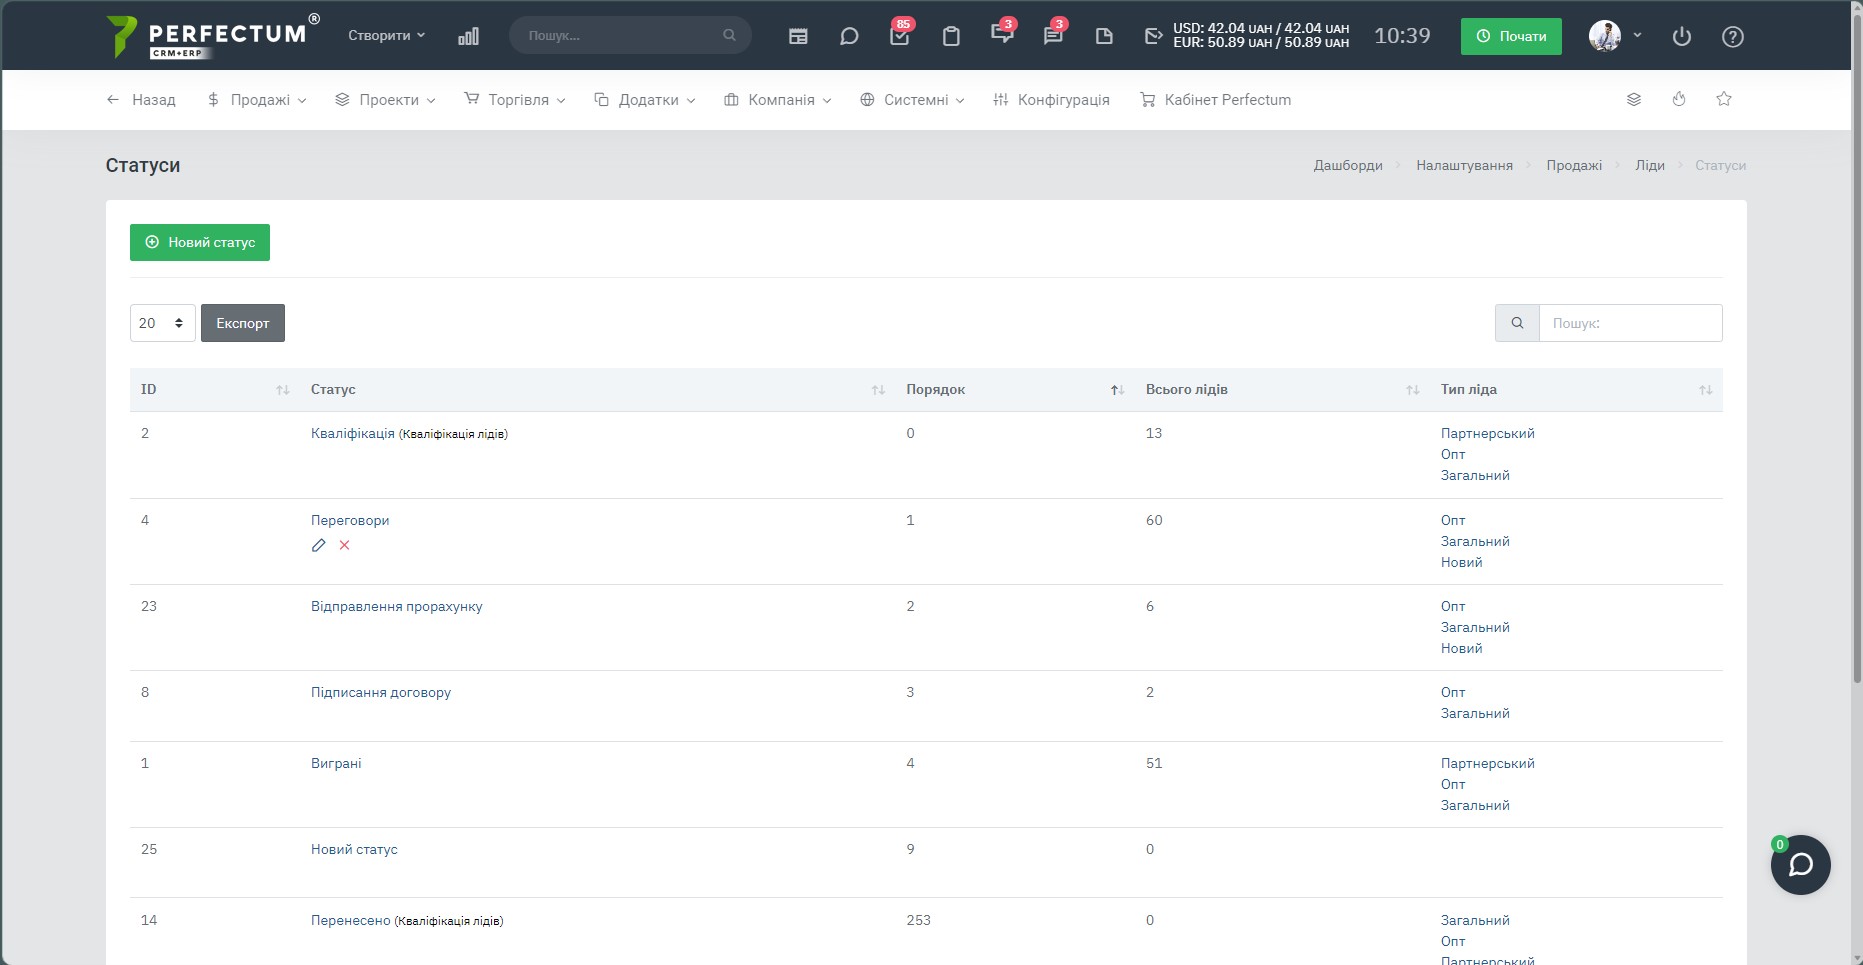Image resolution: width=1863 pixels, height=965 pixels.
Task: Click the flame icon in navigation bar
Action: (x=1679, y=99)
